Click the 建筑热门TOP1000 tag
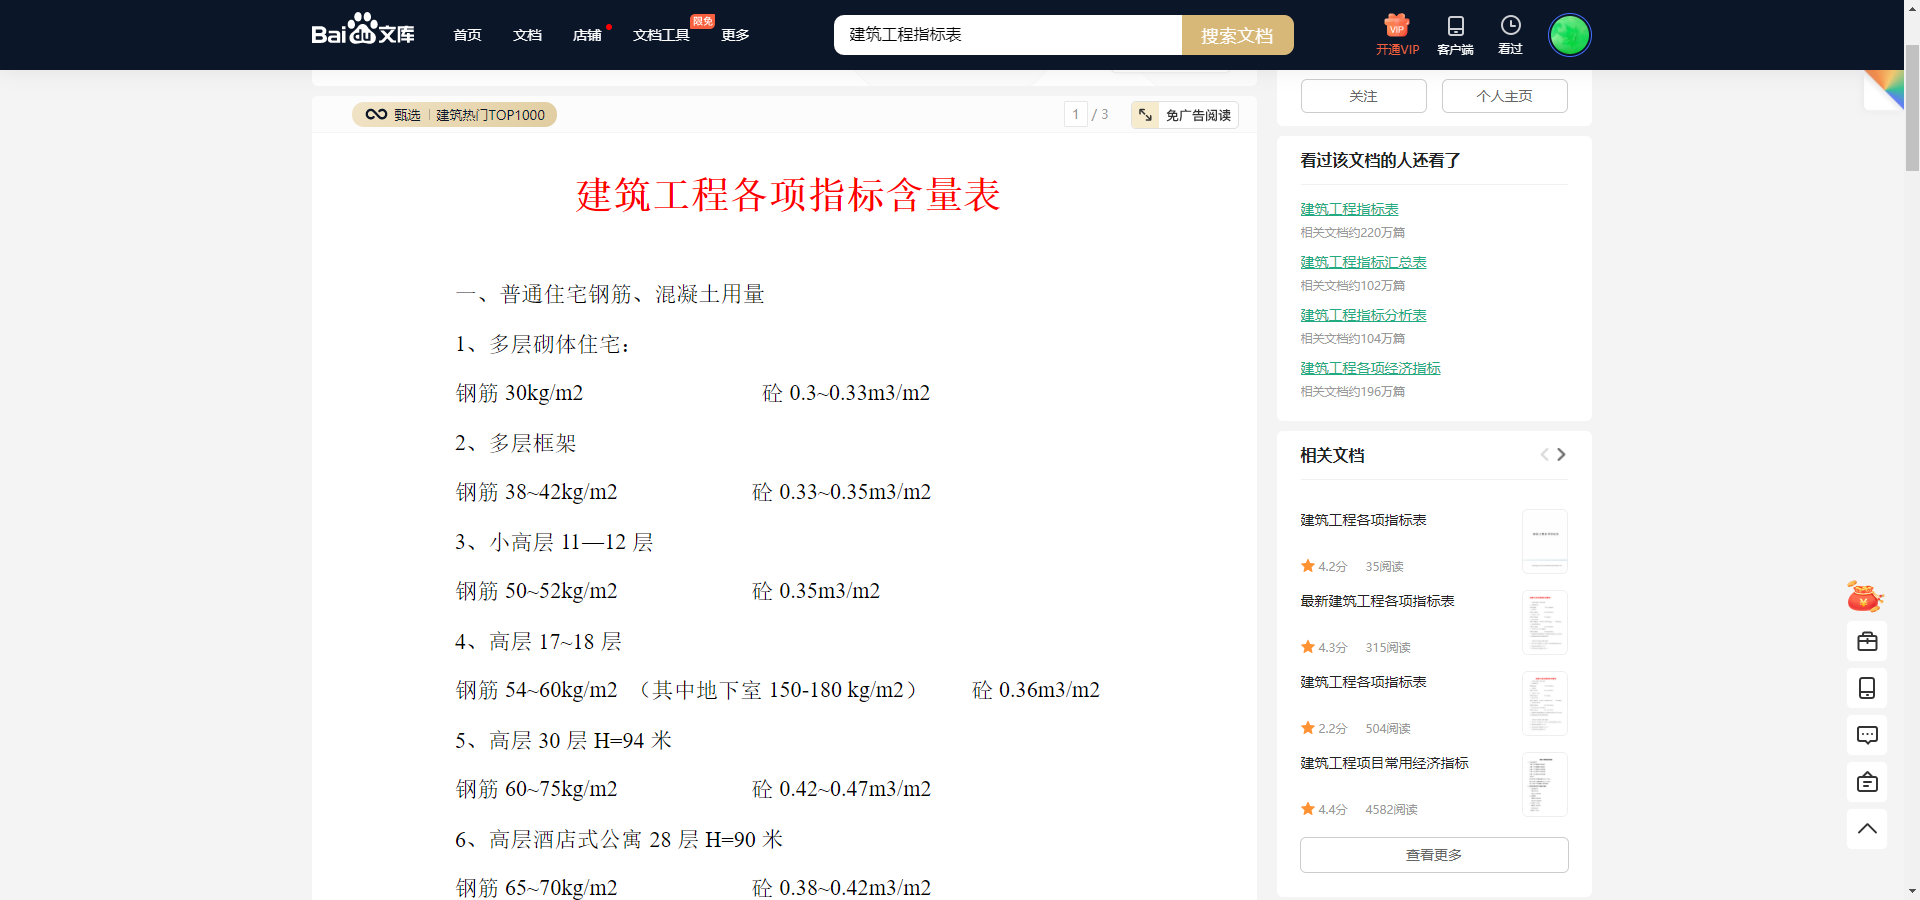The width and height of the screenshot is (1920, 900). pyautogui.click(x=490, y=115)
